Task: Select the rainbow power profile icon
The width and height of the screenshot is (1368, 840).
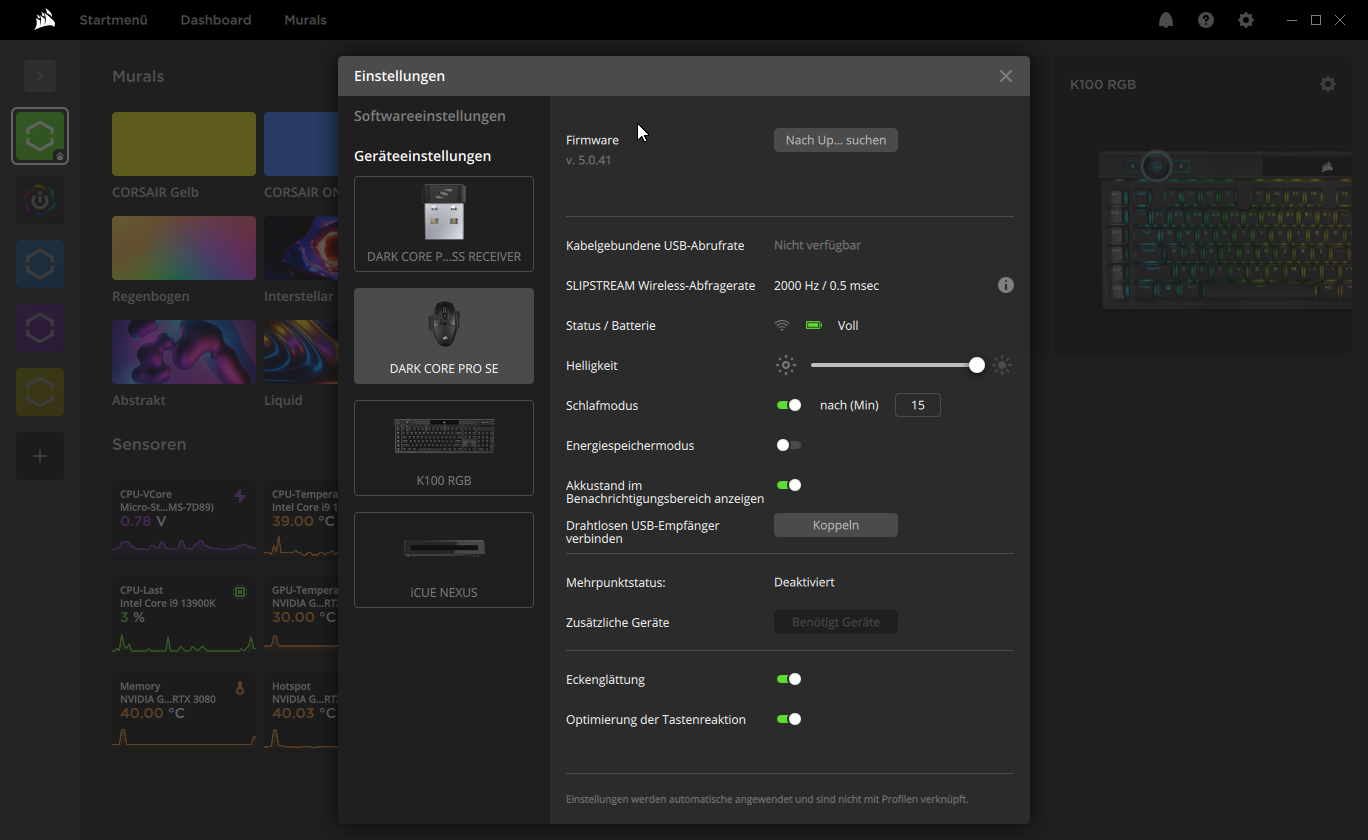Action: click(40, 200)
